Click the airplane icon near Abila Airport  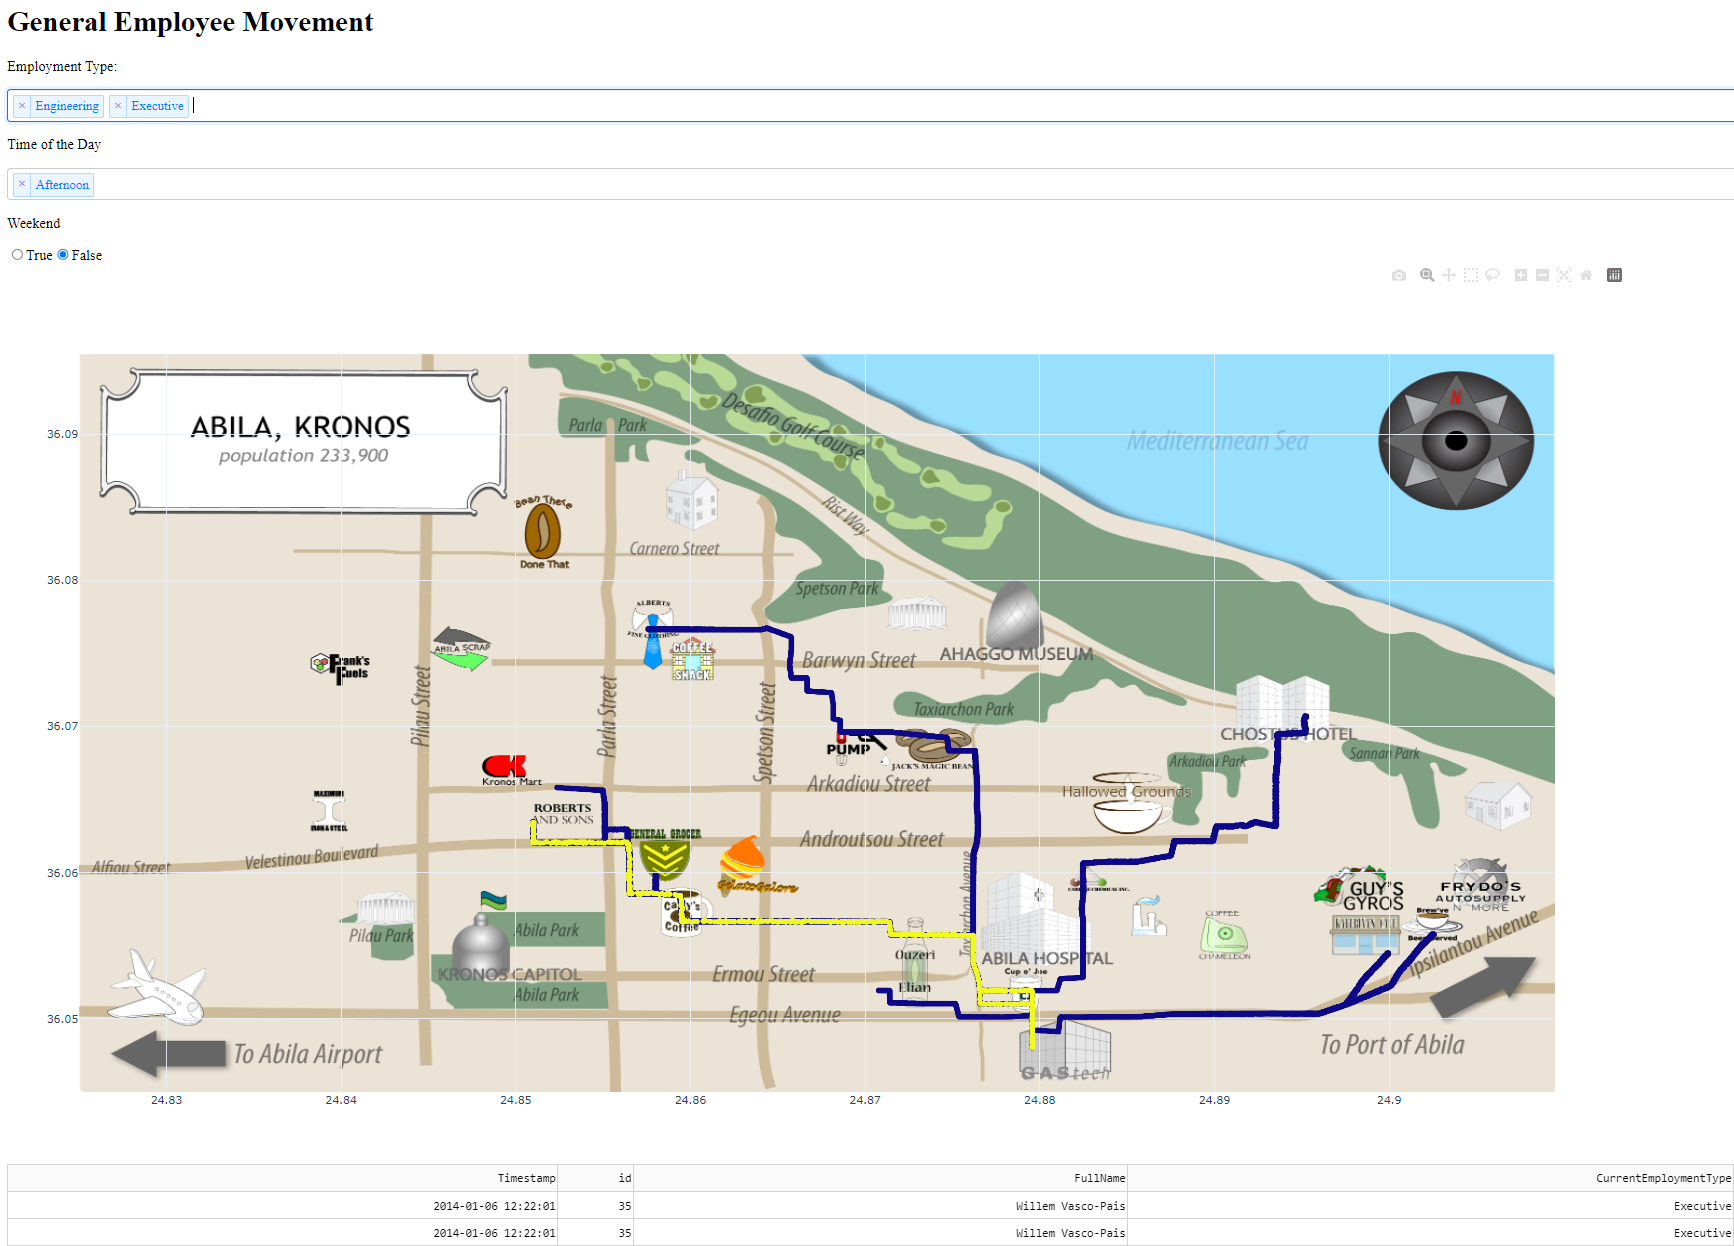tap(158, 988)
